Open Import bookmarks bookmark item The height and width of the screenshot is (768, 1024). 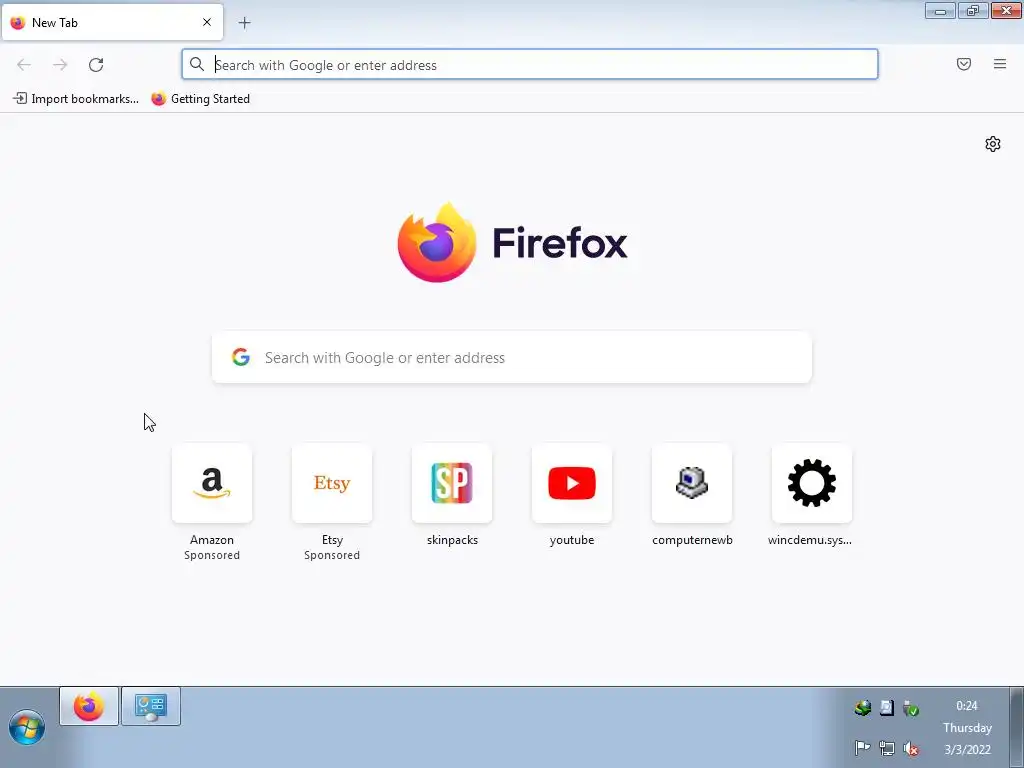(76, 99)
